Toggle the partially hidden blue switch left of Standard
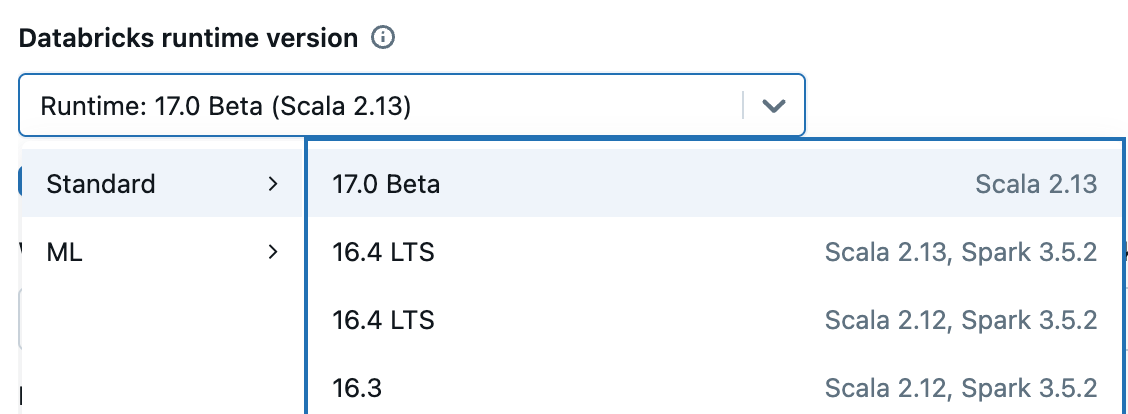This screenshot has width=1128, height=414. pyautogui.click(x=19, y=182)
